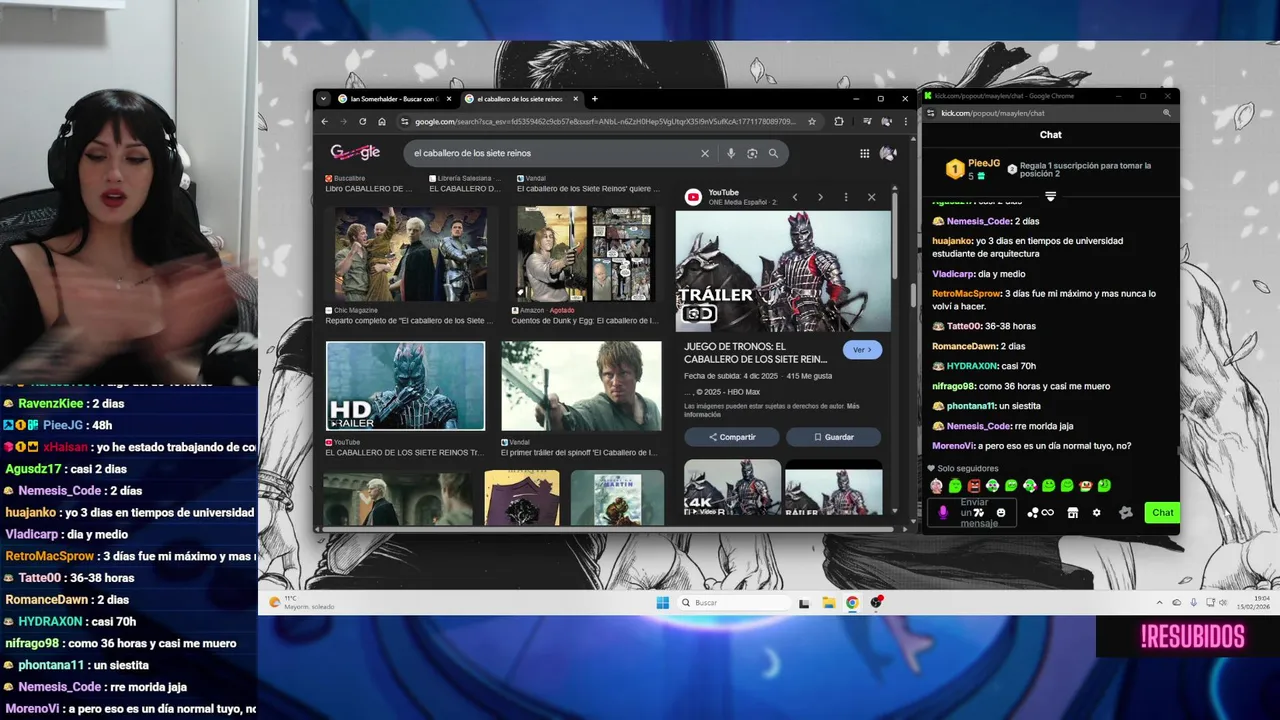Open the Kick shop icon
Image resolution: width=1280 pixels, height=720 pixels.
(x=1073, y=512)
